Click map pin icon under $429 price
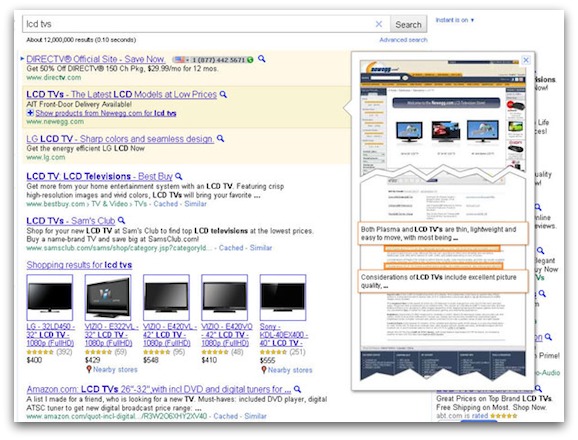Viewport: 578px width, 440px height. click(x=88, y=369)
